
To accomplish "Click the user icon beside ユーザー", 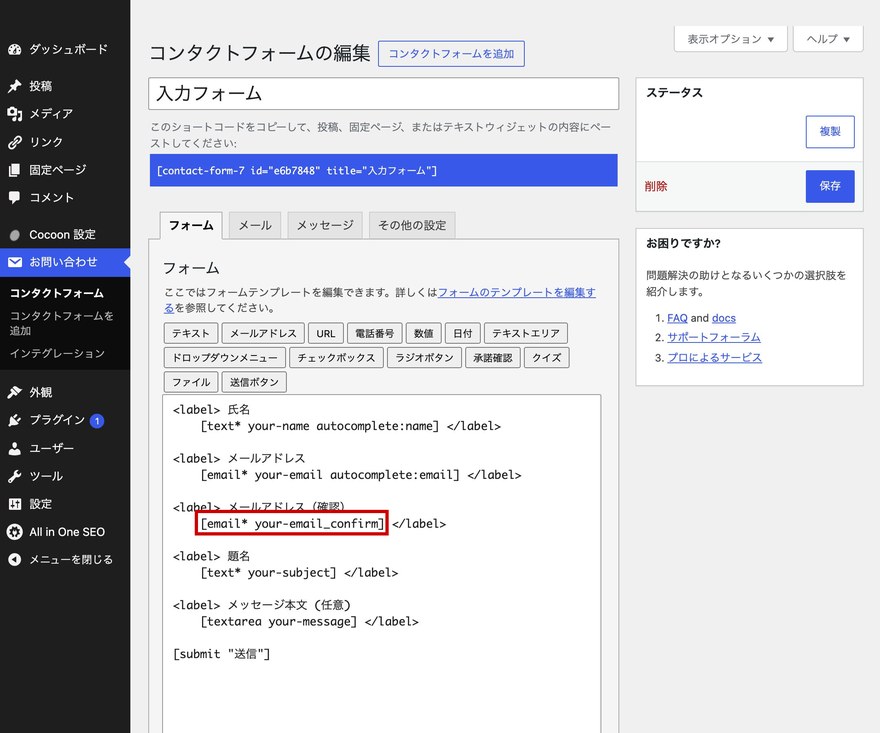I will pyautogui.click(x=15, y=448).
